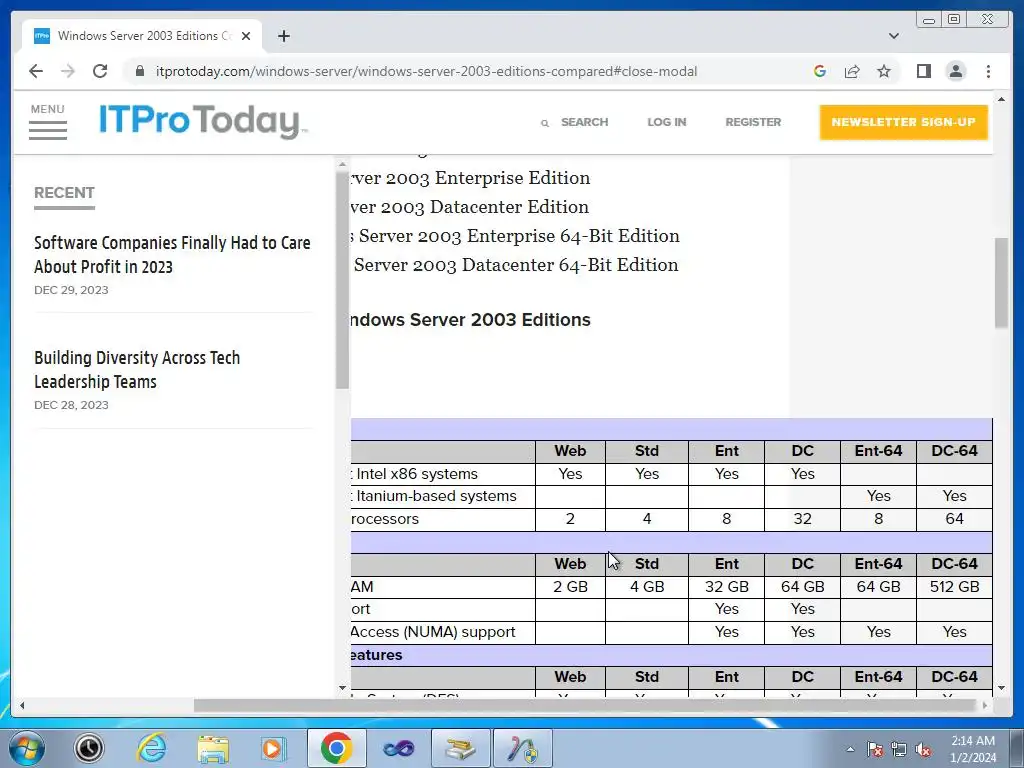This screenshot has width=1024, height=768.
Task: Share this page icon
Action: pos(852,71)
